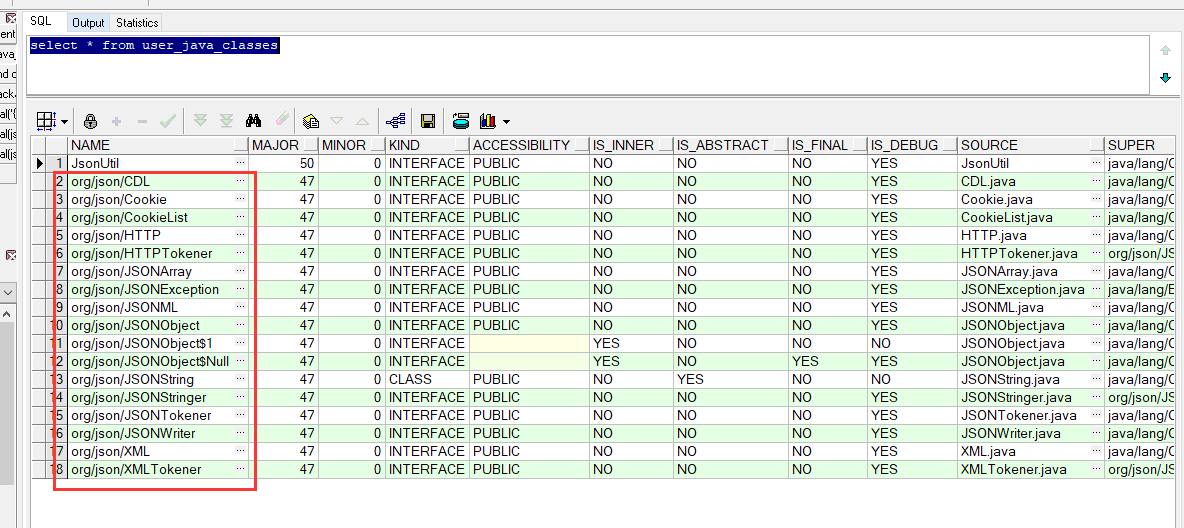Click the empty ACCESSIBILITY cell of the org/json/JSONObject$1 row

click(529, 343)
